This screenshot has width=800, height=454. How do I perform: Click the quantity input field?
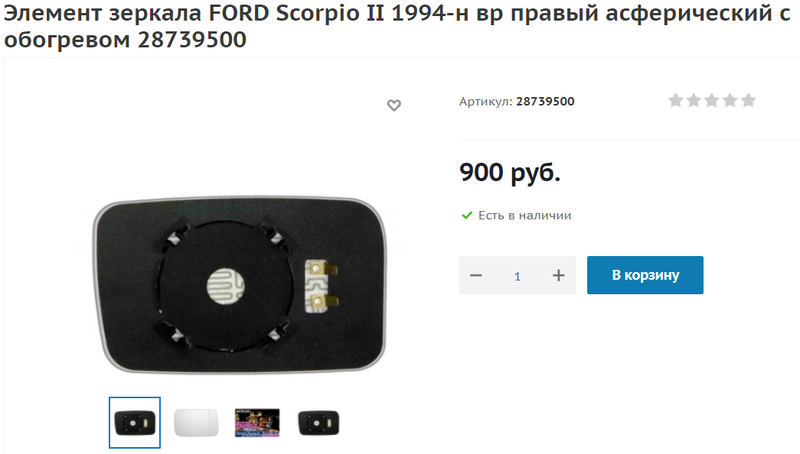(x=517, y=275)
